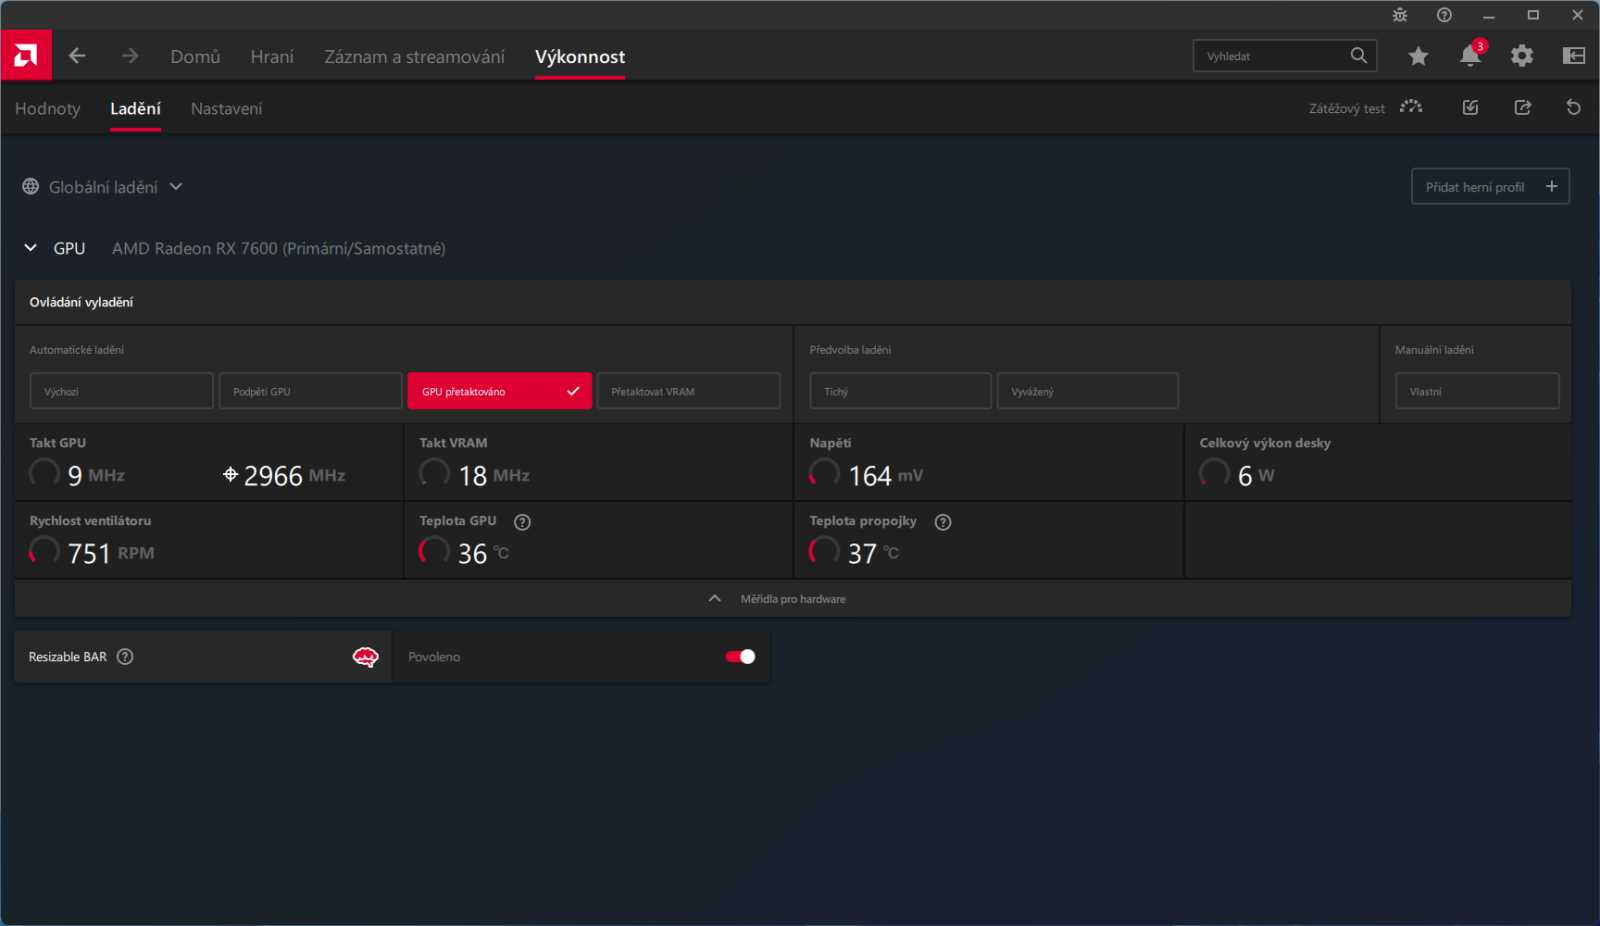
Task: Open help for Teplota GPU
Action: 522,522
